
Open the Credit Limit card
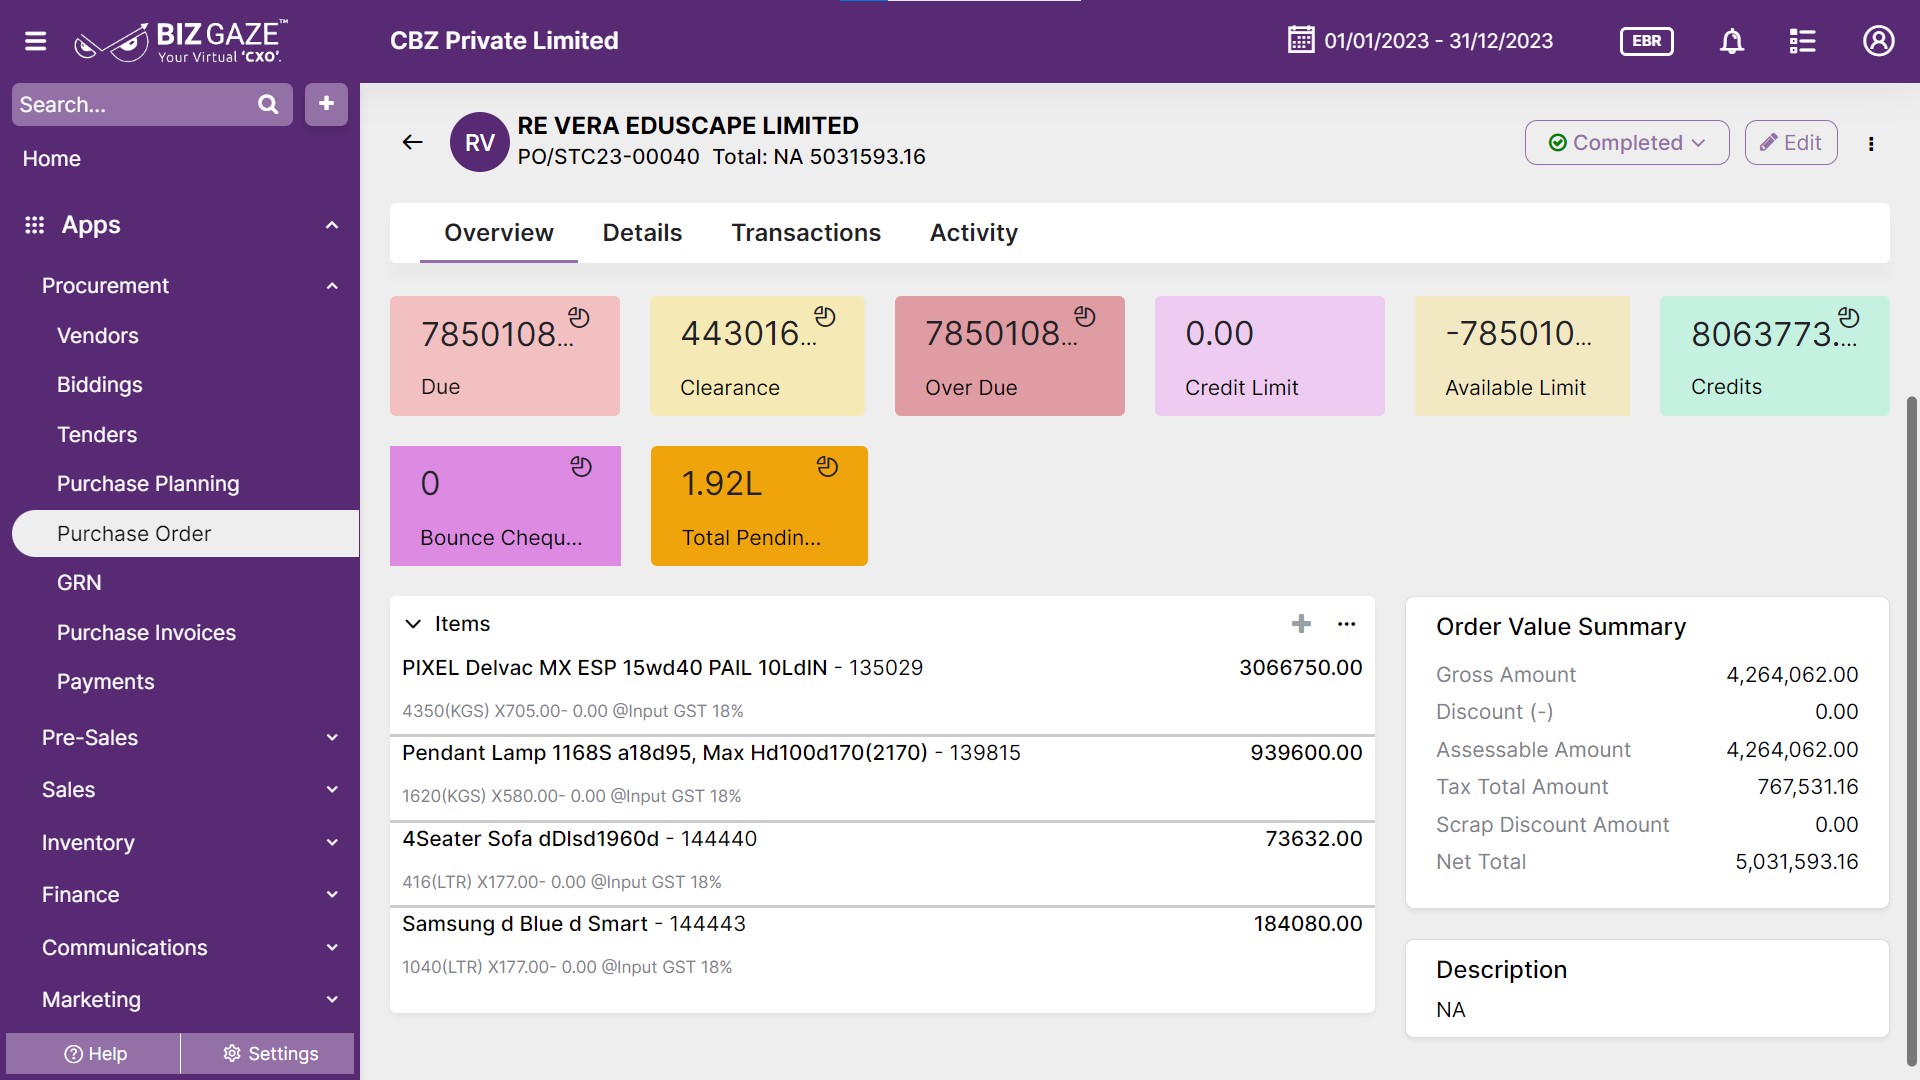click(x=1270, y=356)
